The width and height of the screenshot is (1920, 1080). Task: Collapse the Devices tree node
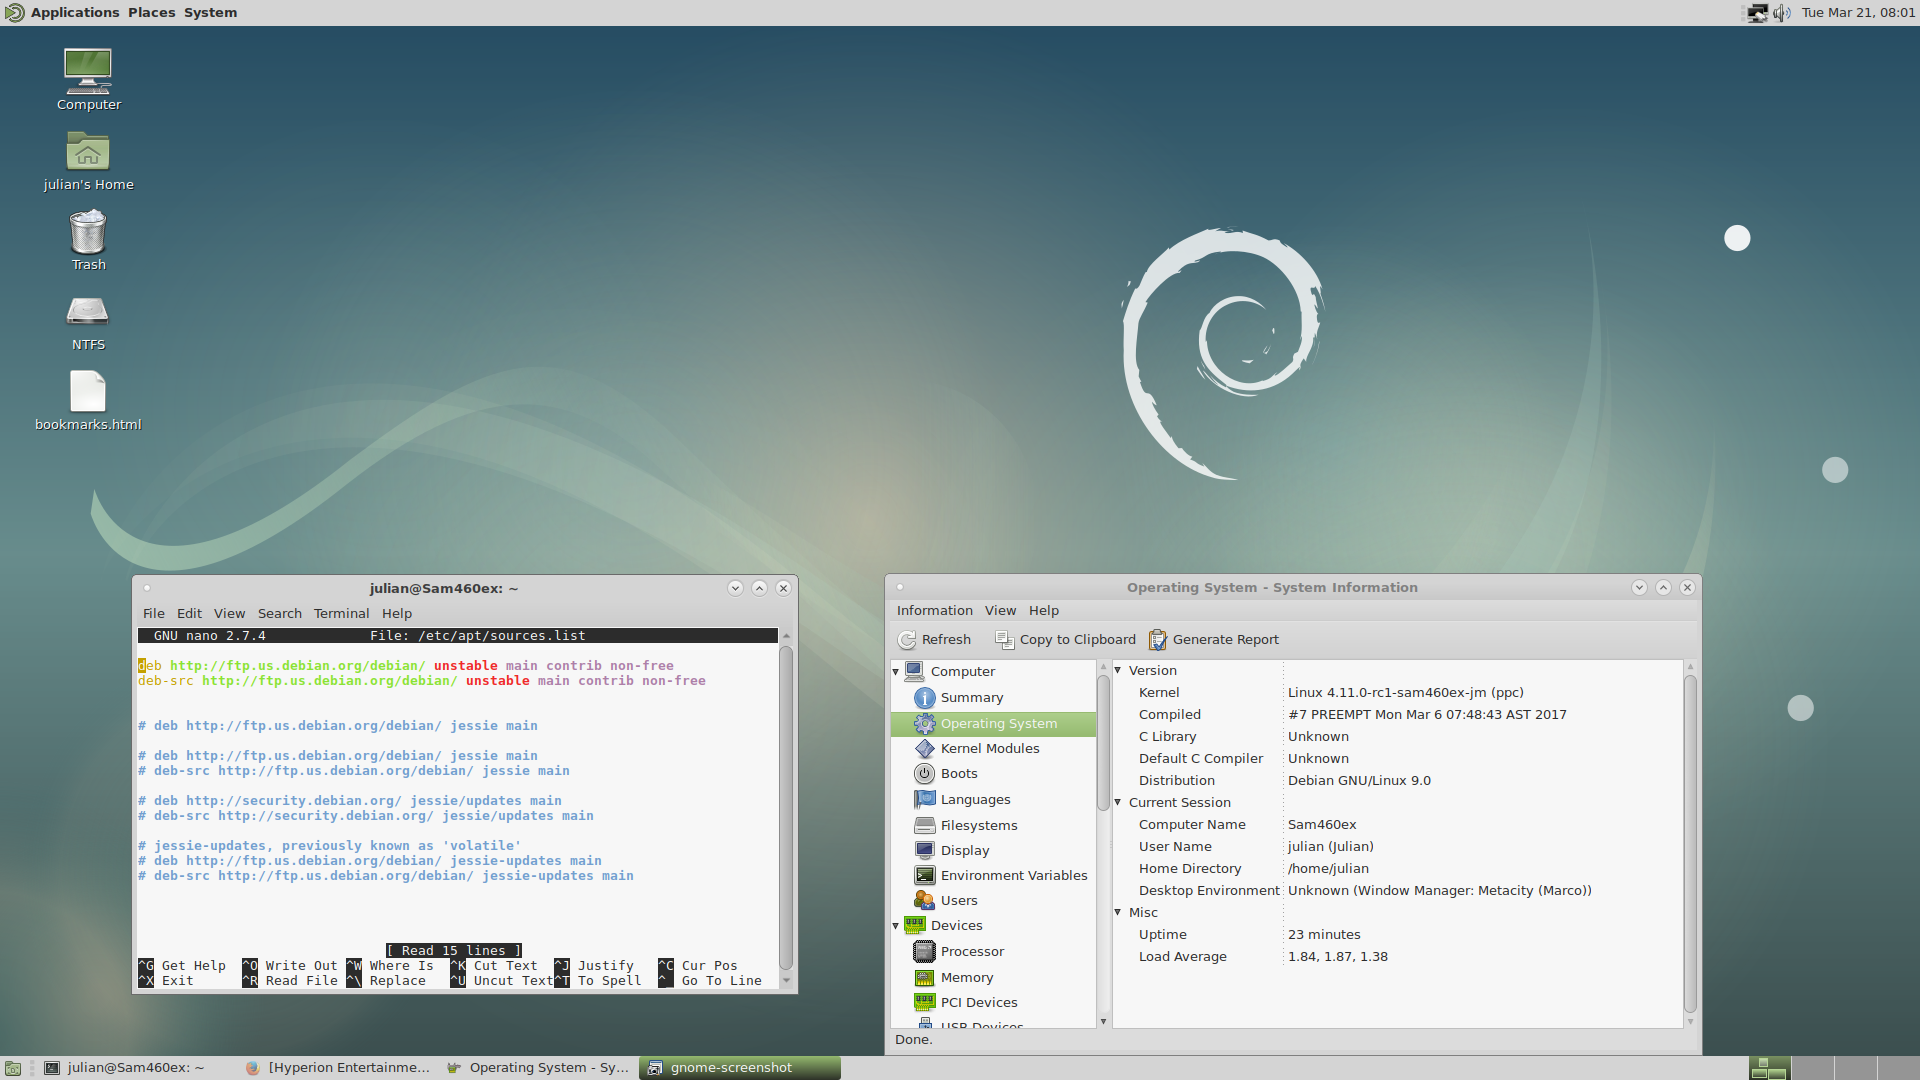(x=896, y=926)
